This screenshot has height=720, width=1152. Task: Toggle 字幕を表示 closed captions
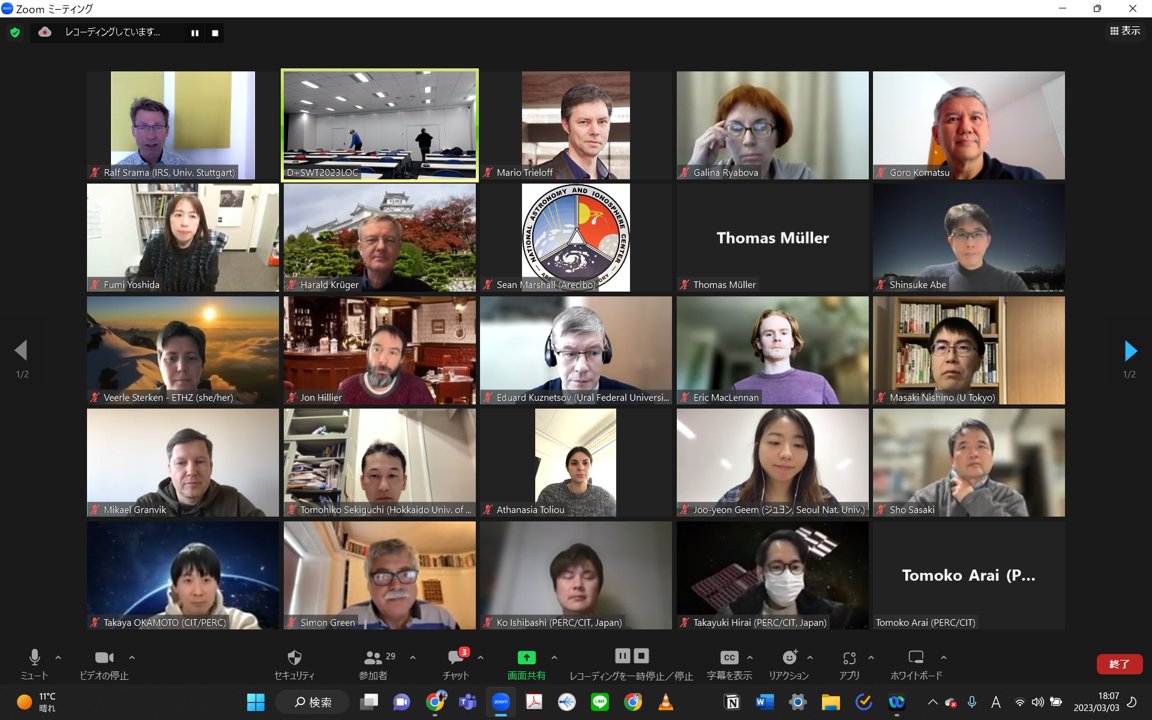point(729,658)
